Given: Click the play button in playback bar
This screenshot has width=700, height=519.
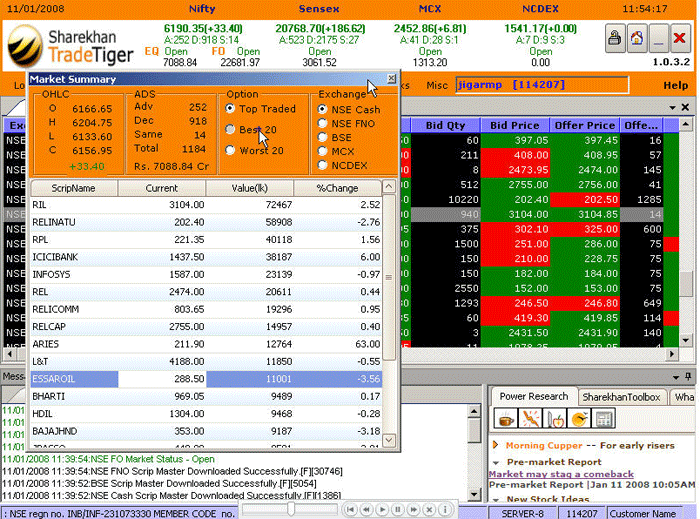Looking at the screenshot, I should coord(382,509).
